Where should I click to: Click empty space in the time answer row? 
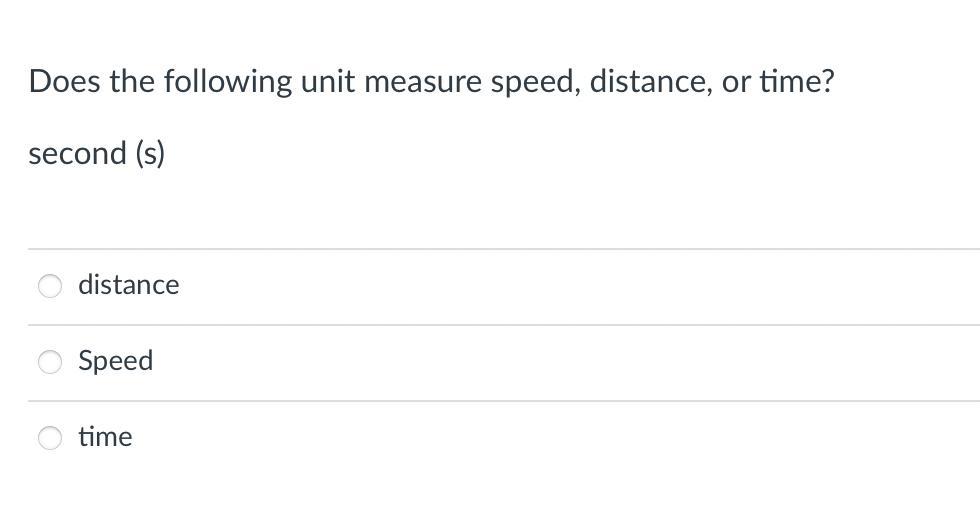click(x=600, y=438)
